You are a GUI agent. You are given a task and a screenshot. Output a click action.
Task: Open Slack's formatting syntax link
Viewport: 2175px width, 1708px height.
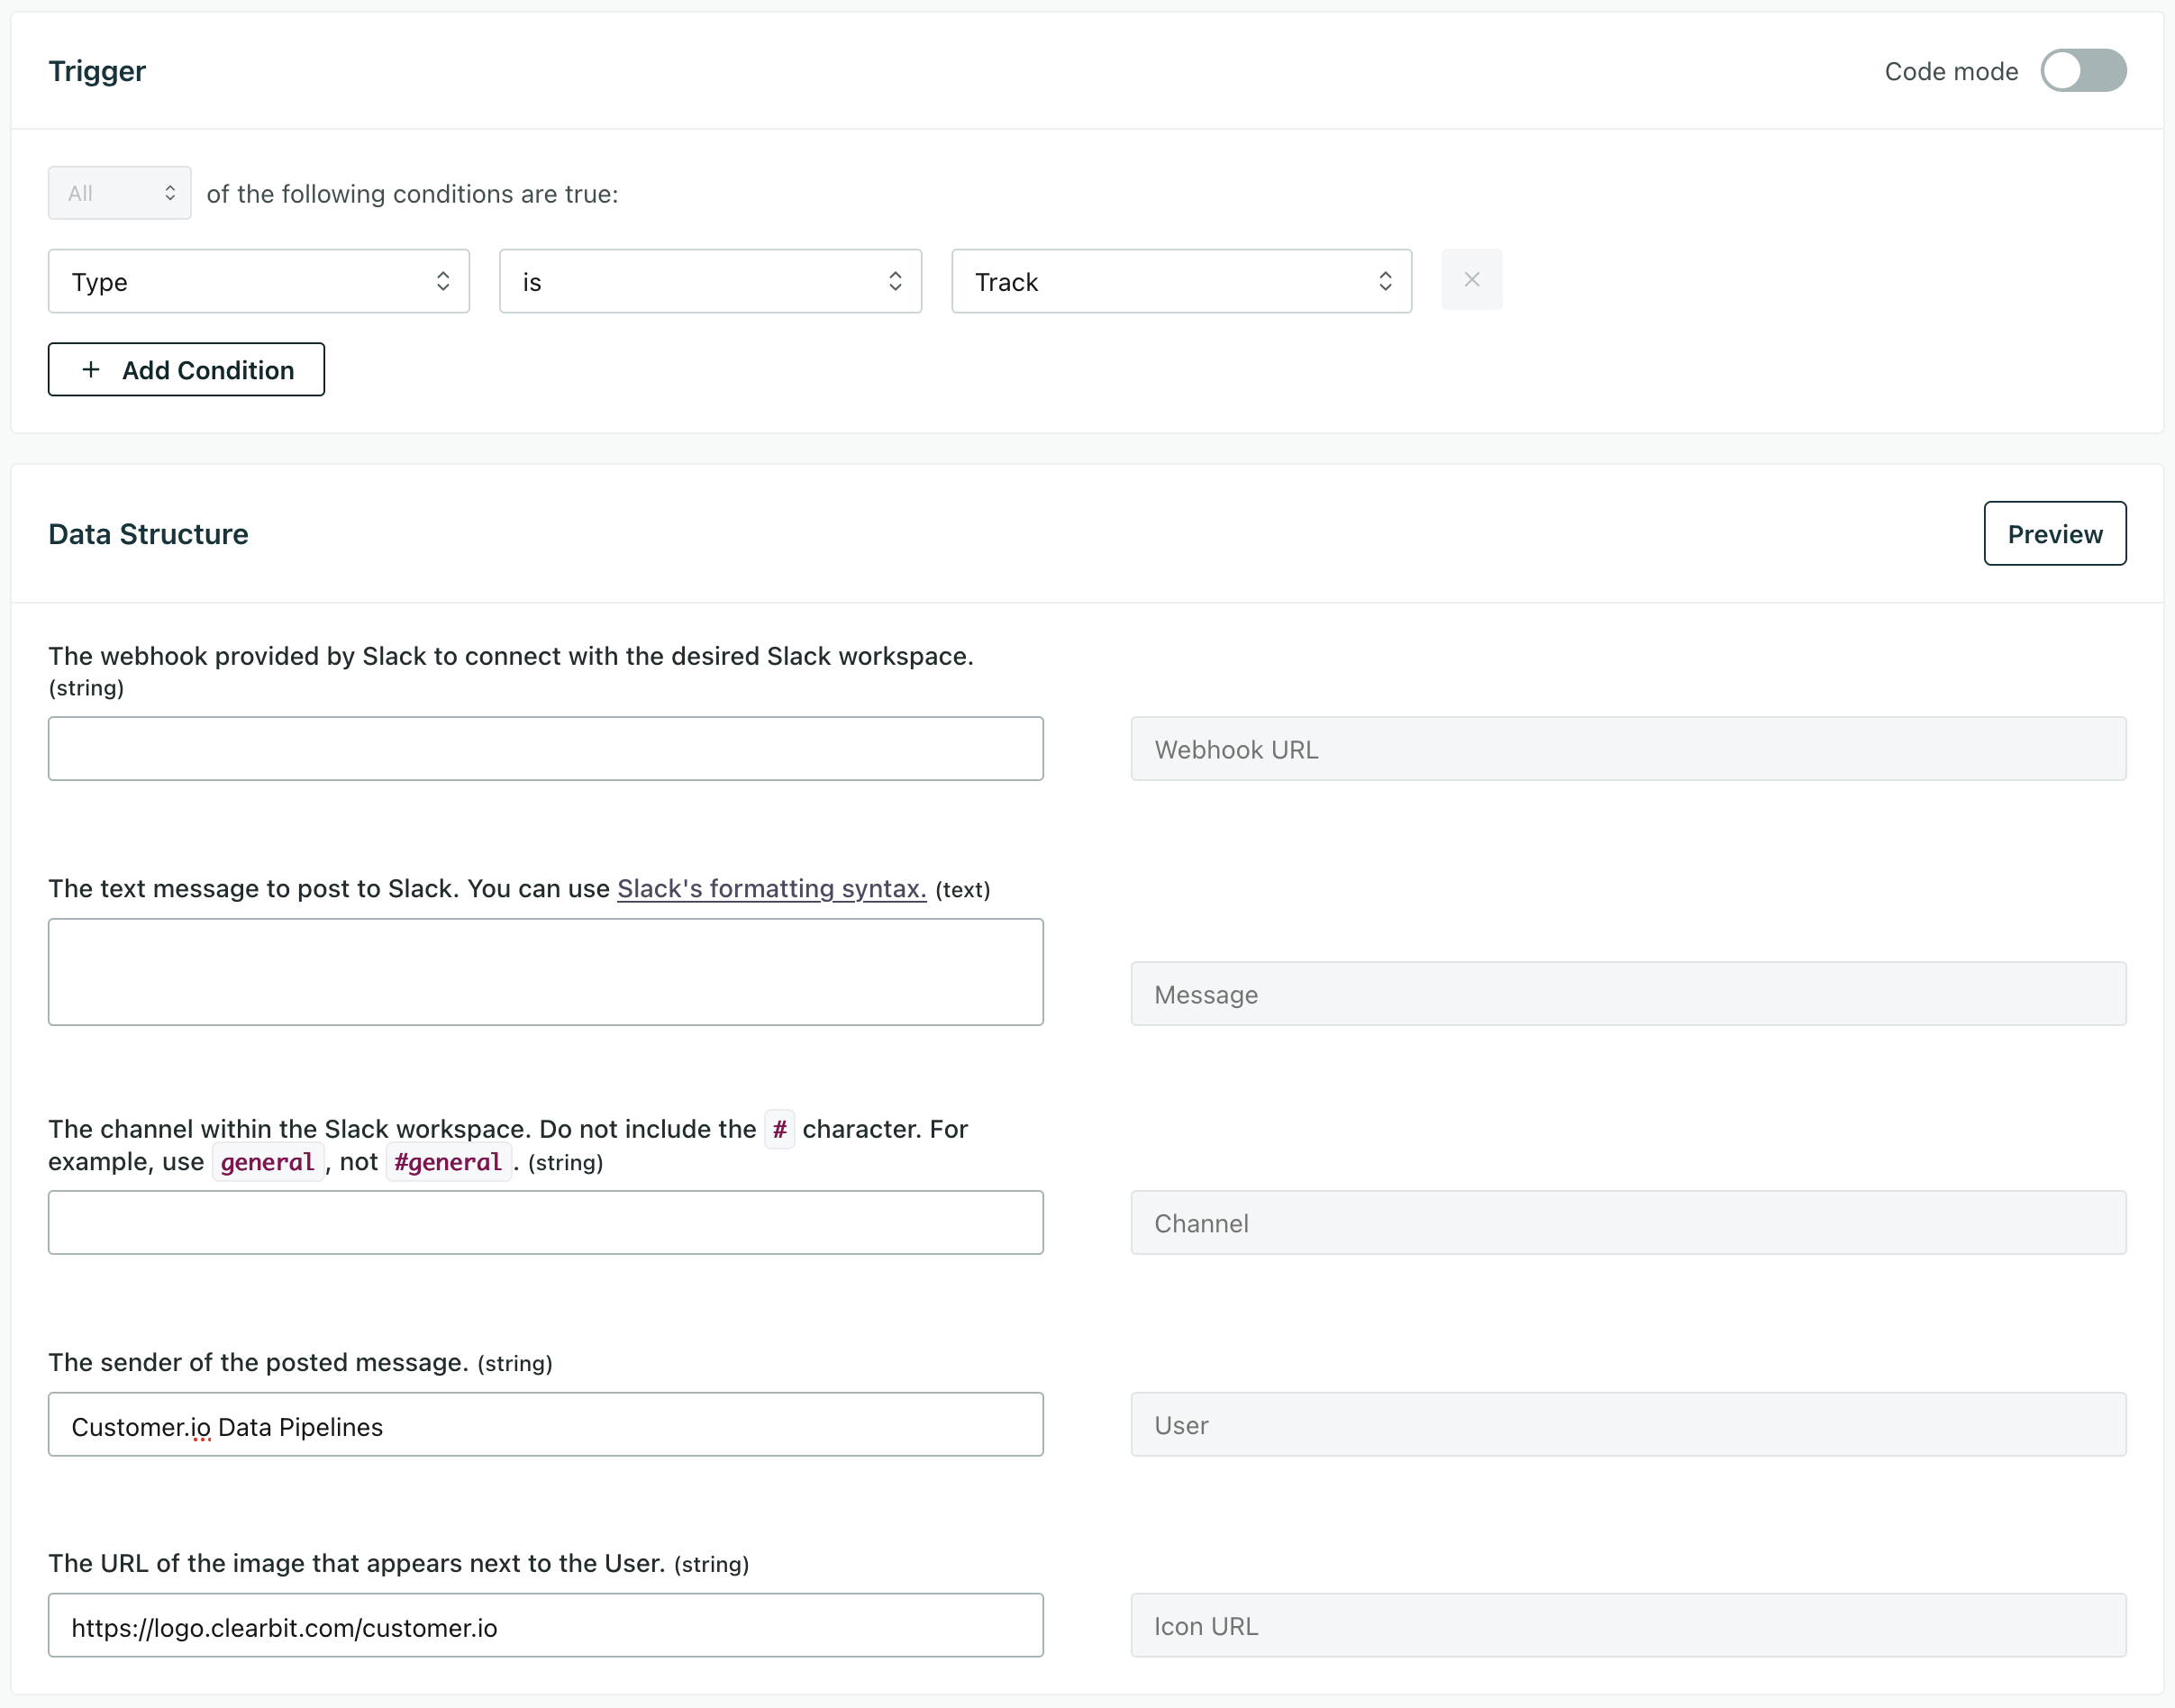771,888
